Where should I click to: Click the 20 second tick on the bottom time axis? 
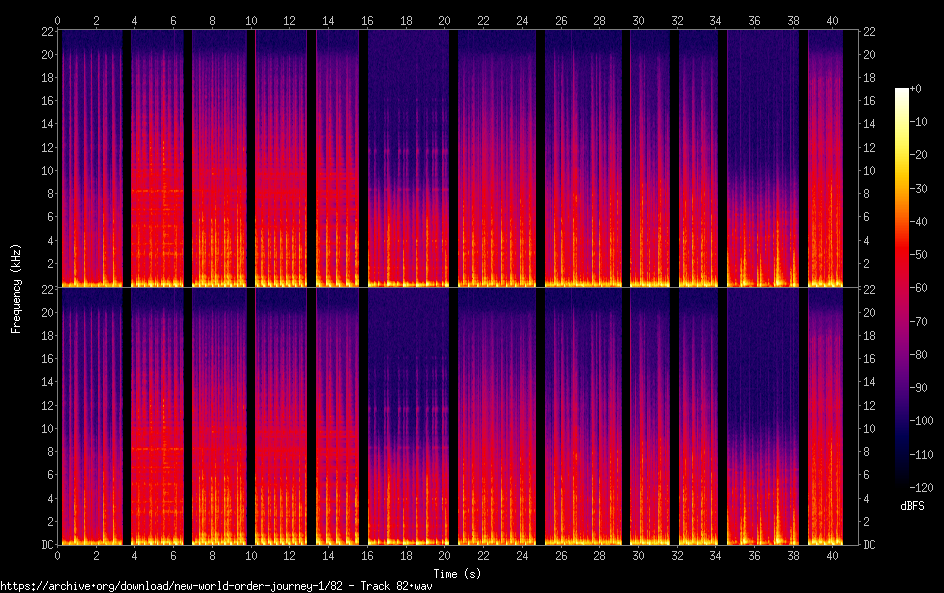[x=445, y=553]
